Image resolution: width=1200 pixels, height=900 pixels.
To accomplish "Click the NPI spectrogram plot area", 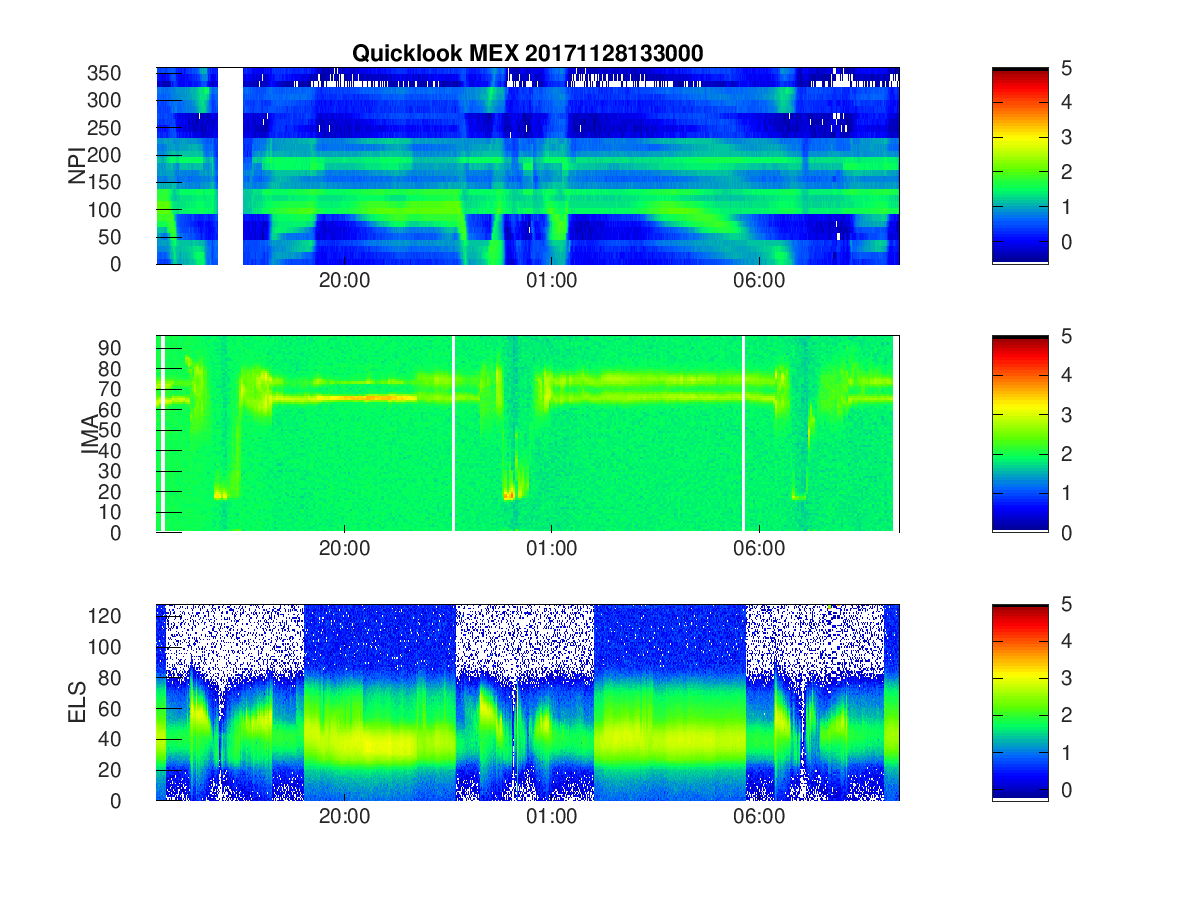I will point(528,166).
